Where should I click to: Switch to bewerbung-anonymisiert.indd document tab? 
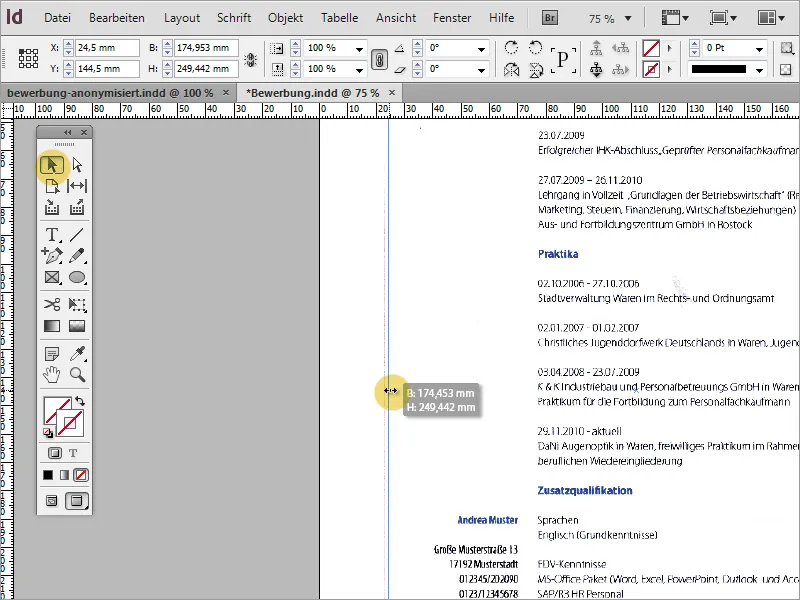tap(111, 92)
